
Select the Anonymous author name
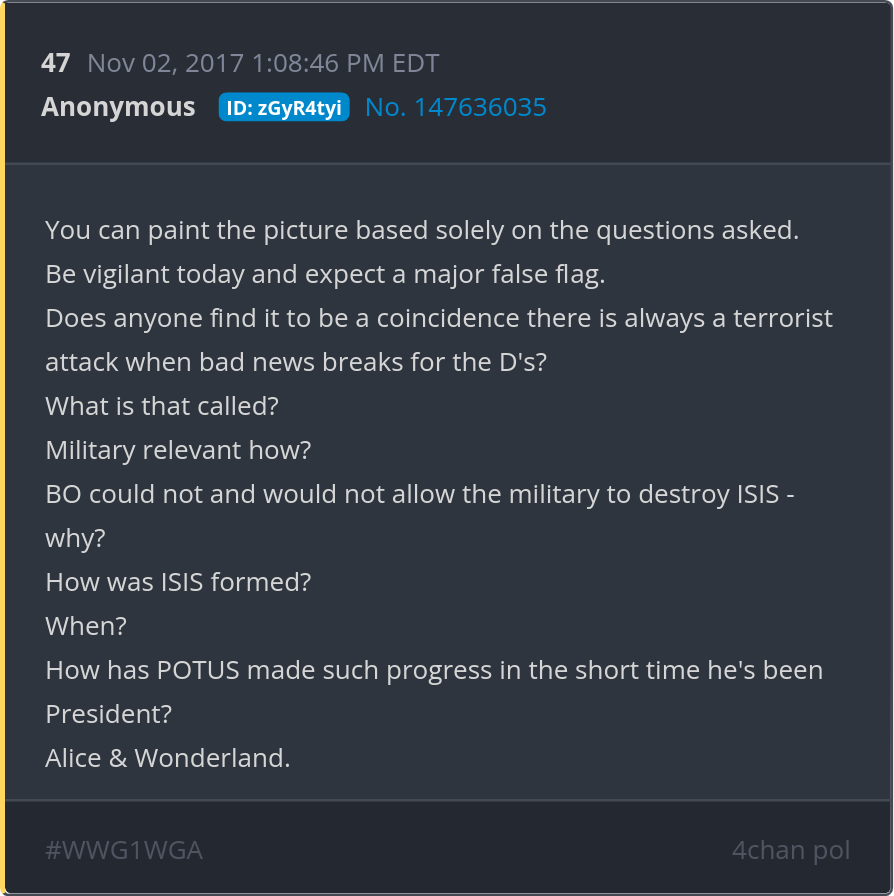click(x=118, y=108)
